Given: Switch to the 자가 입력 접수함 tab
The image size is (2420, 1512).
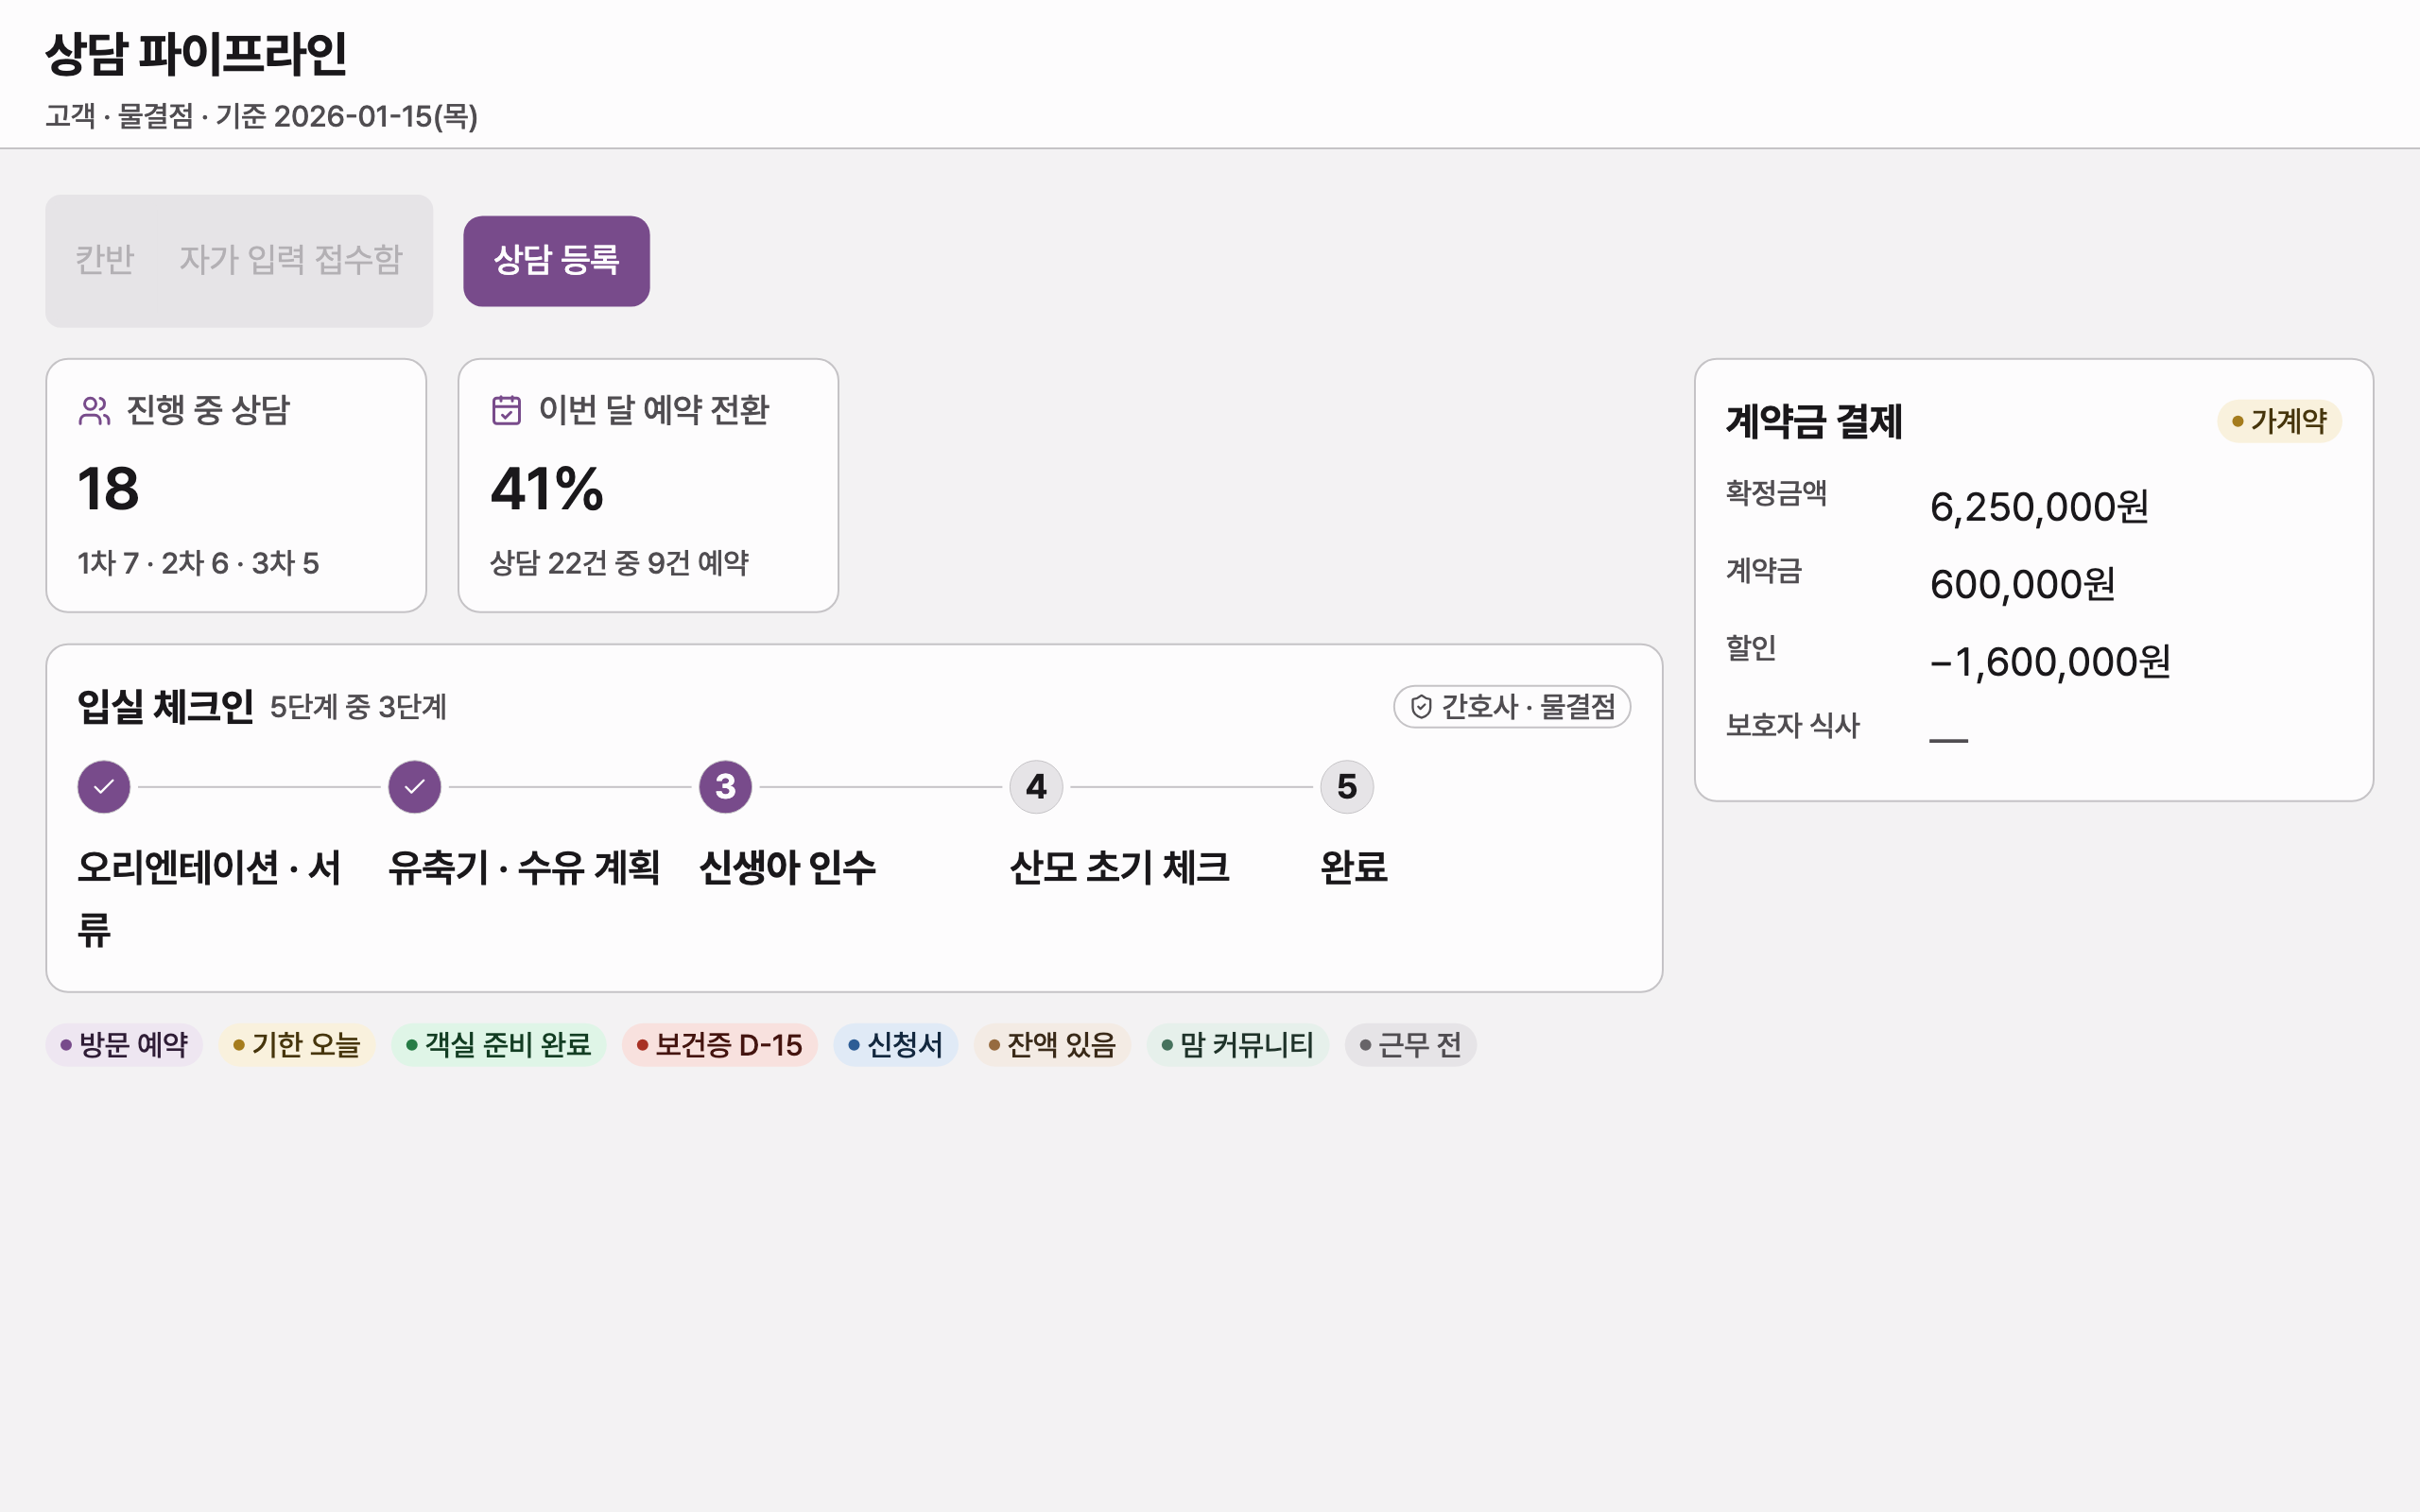Looking at the screenshot, I should click(291, 260).
